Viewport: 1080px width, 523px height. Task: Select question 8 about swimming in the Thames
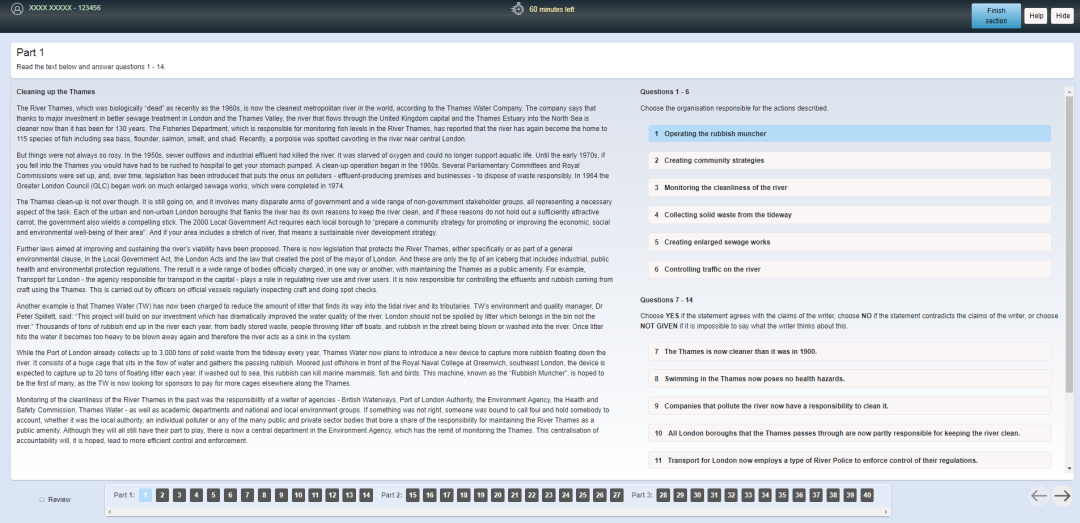[848, 379]
